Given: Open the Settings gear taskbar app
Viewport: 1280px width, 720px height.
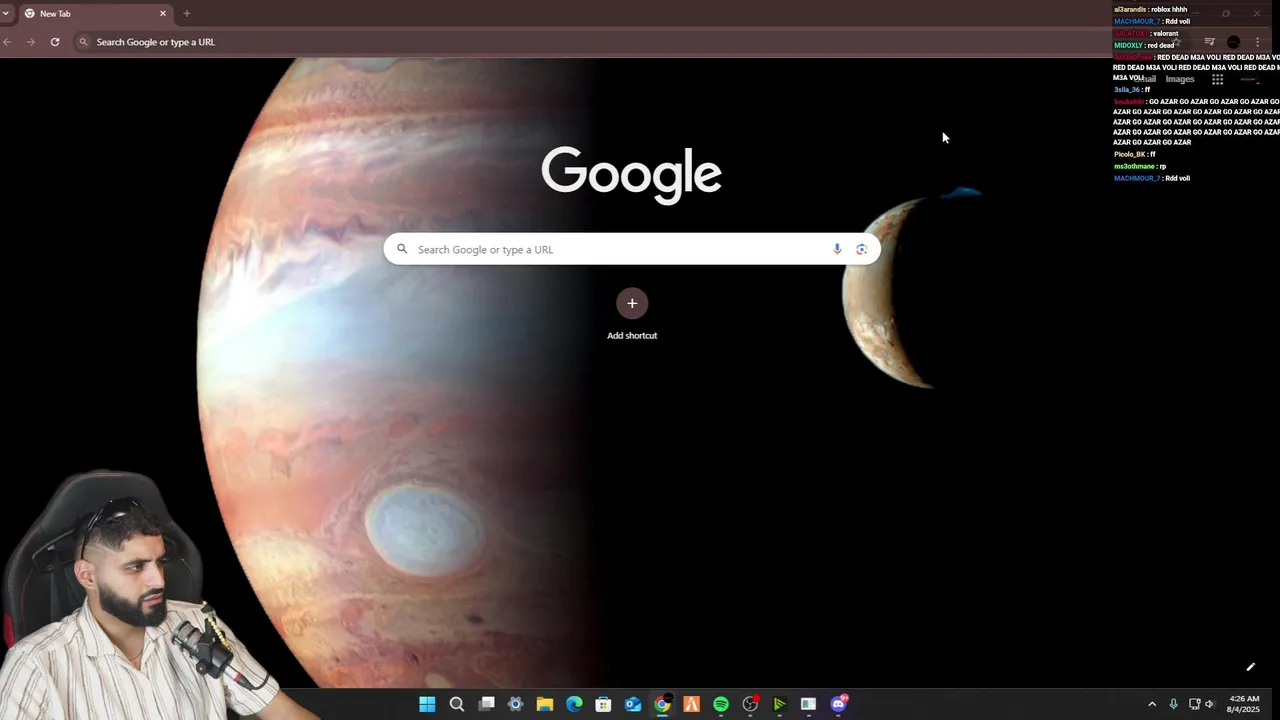Looking at the screenshot, I should click(x=515, y=704).
